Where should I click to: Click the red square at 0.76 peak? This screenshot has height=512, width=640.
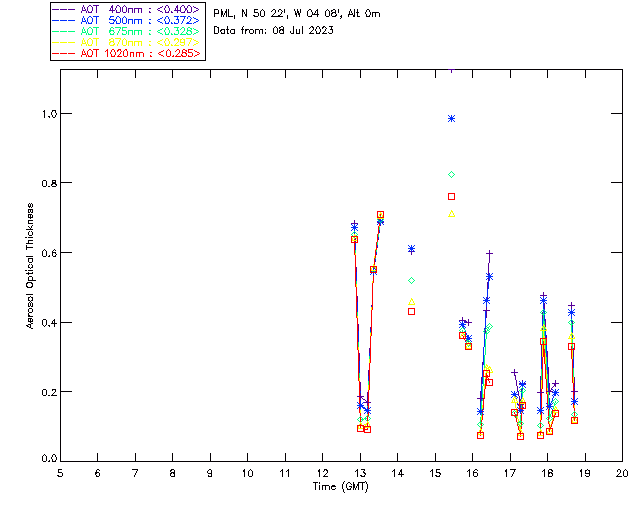pos(451,196)
